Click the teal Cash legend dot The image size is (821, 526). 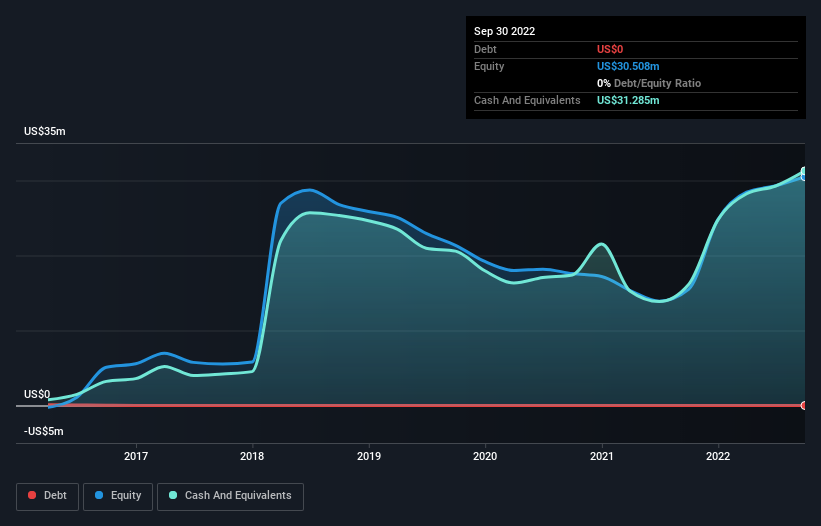pos(173,495)
